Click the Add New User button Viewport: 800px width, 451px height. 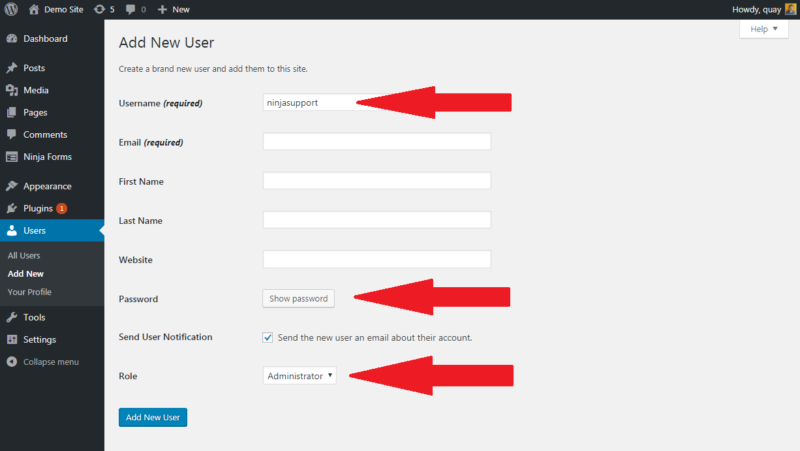(x=153, y=417)
